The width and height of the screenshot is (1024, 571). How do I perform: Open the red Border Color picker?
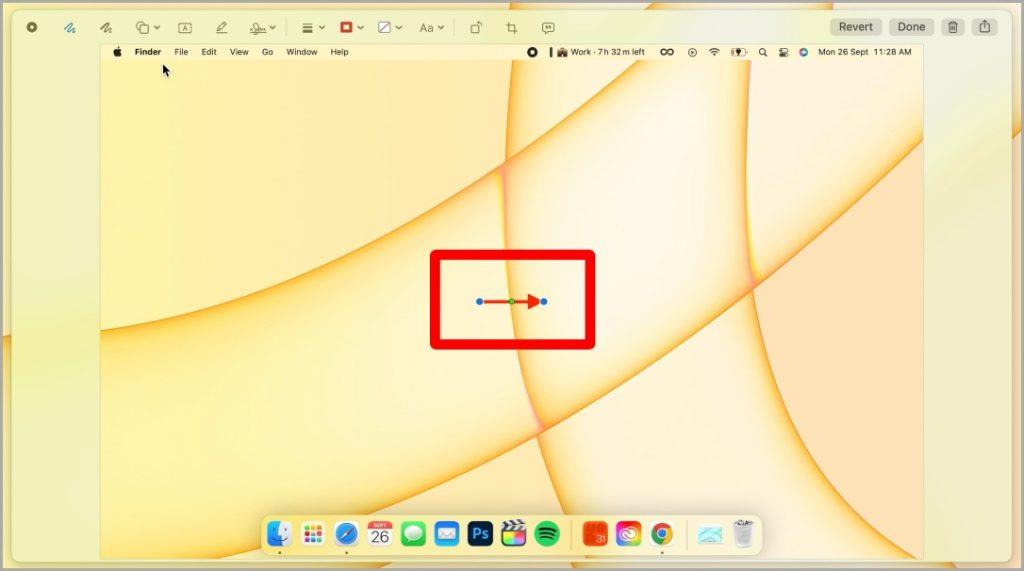tap(351, 27)
